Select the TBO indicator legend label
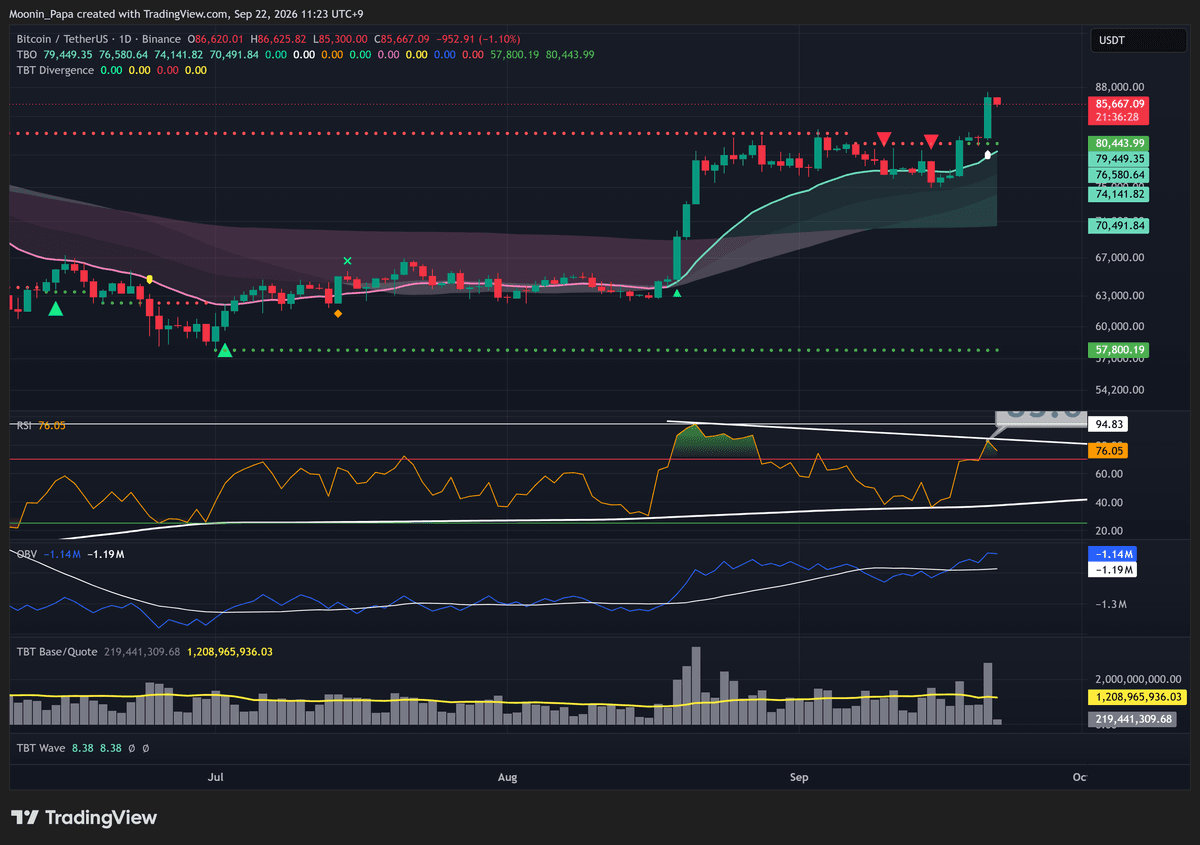This screenshot has height=845, width=1200. pyautogui.click(x=27, y=54)
